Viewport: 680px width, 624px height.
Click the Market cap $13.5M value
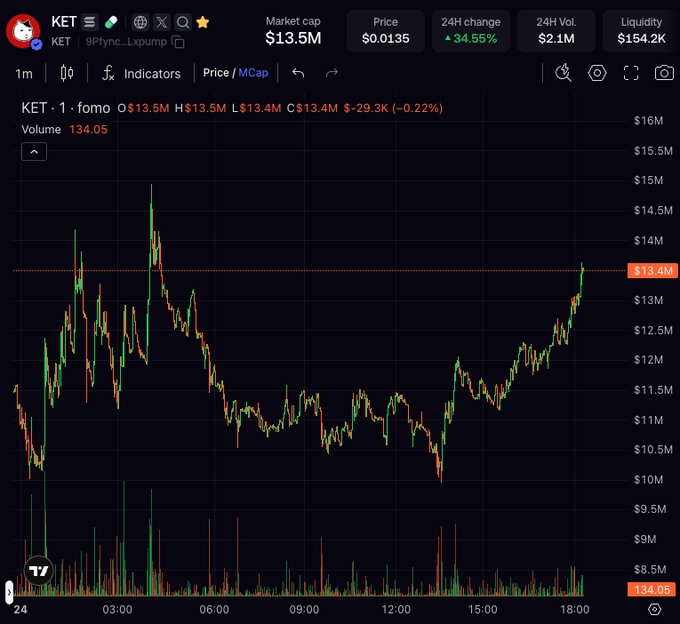[293, 38]
